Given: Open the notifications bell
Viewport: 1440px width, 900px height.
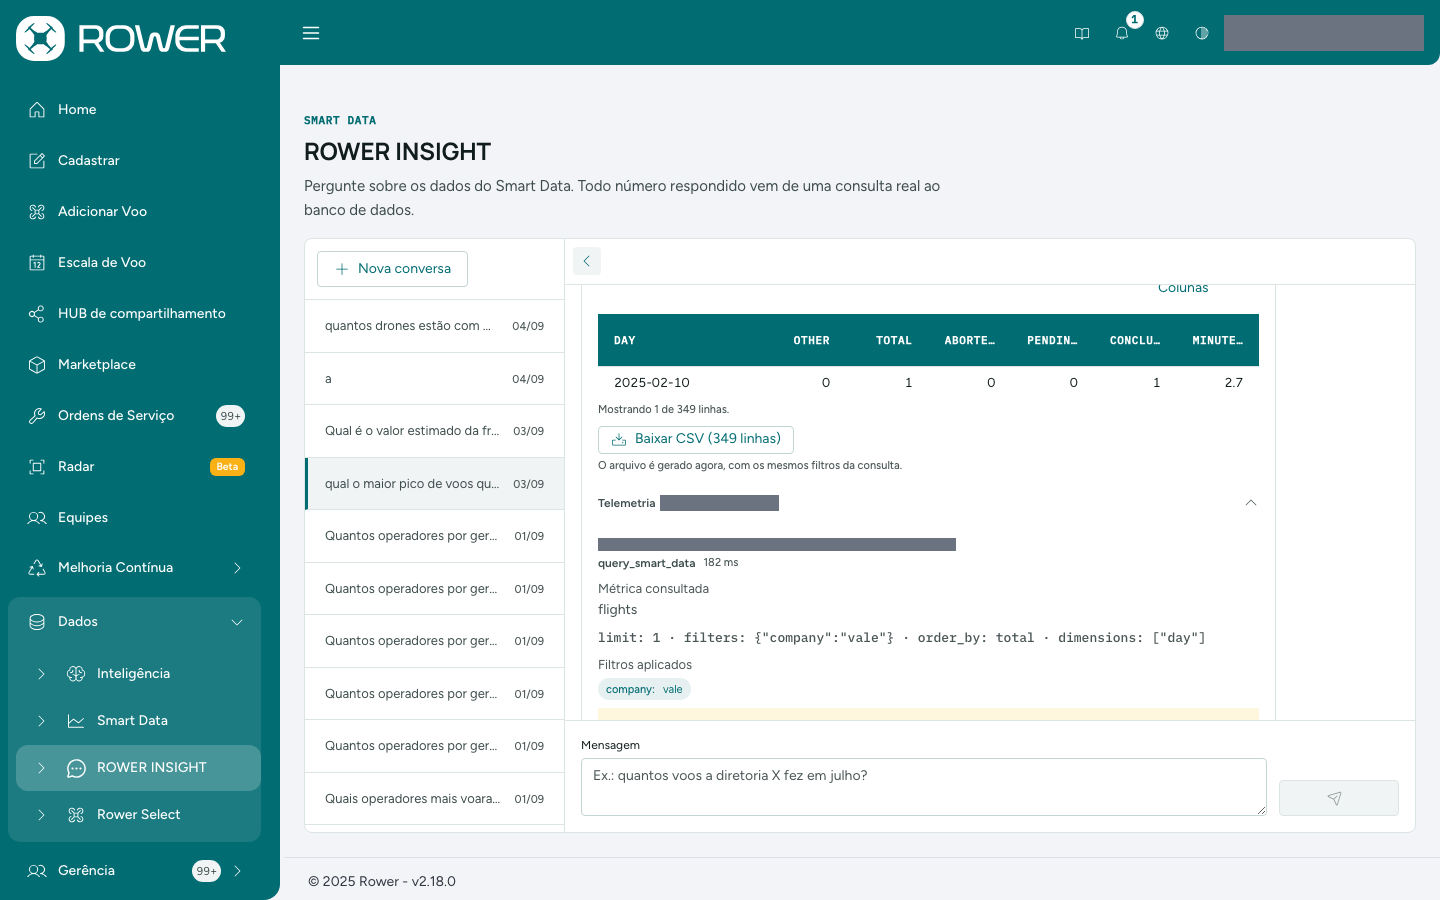Looking at the screenshot, I should (x=1122, y=33).
